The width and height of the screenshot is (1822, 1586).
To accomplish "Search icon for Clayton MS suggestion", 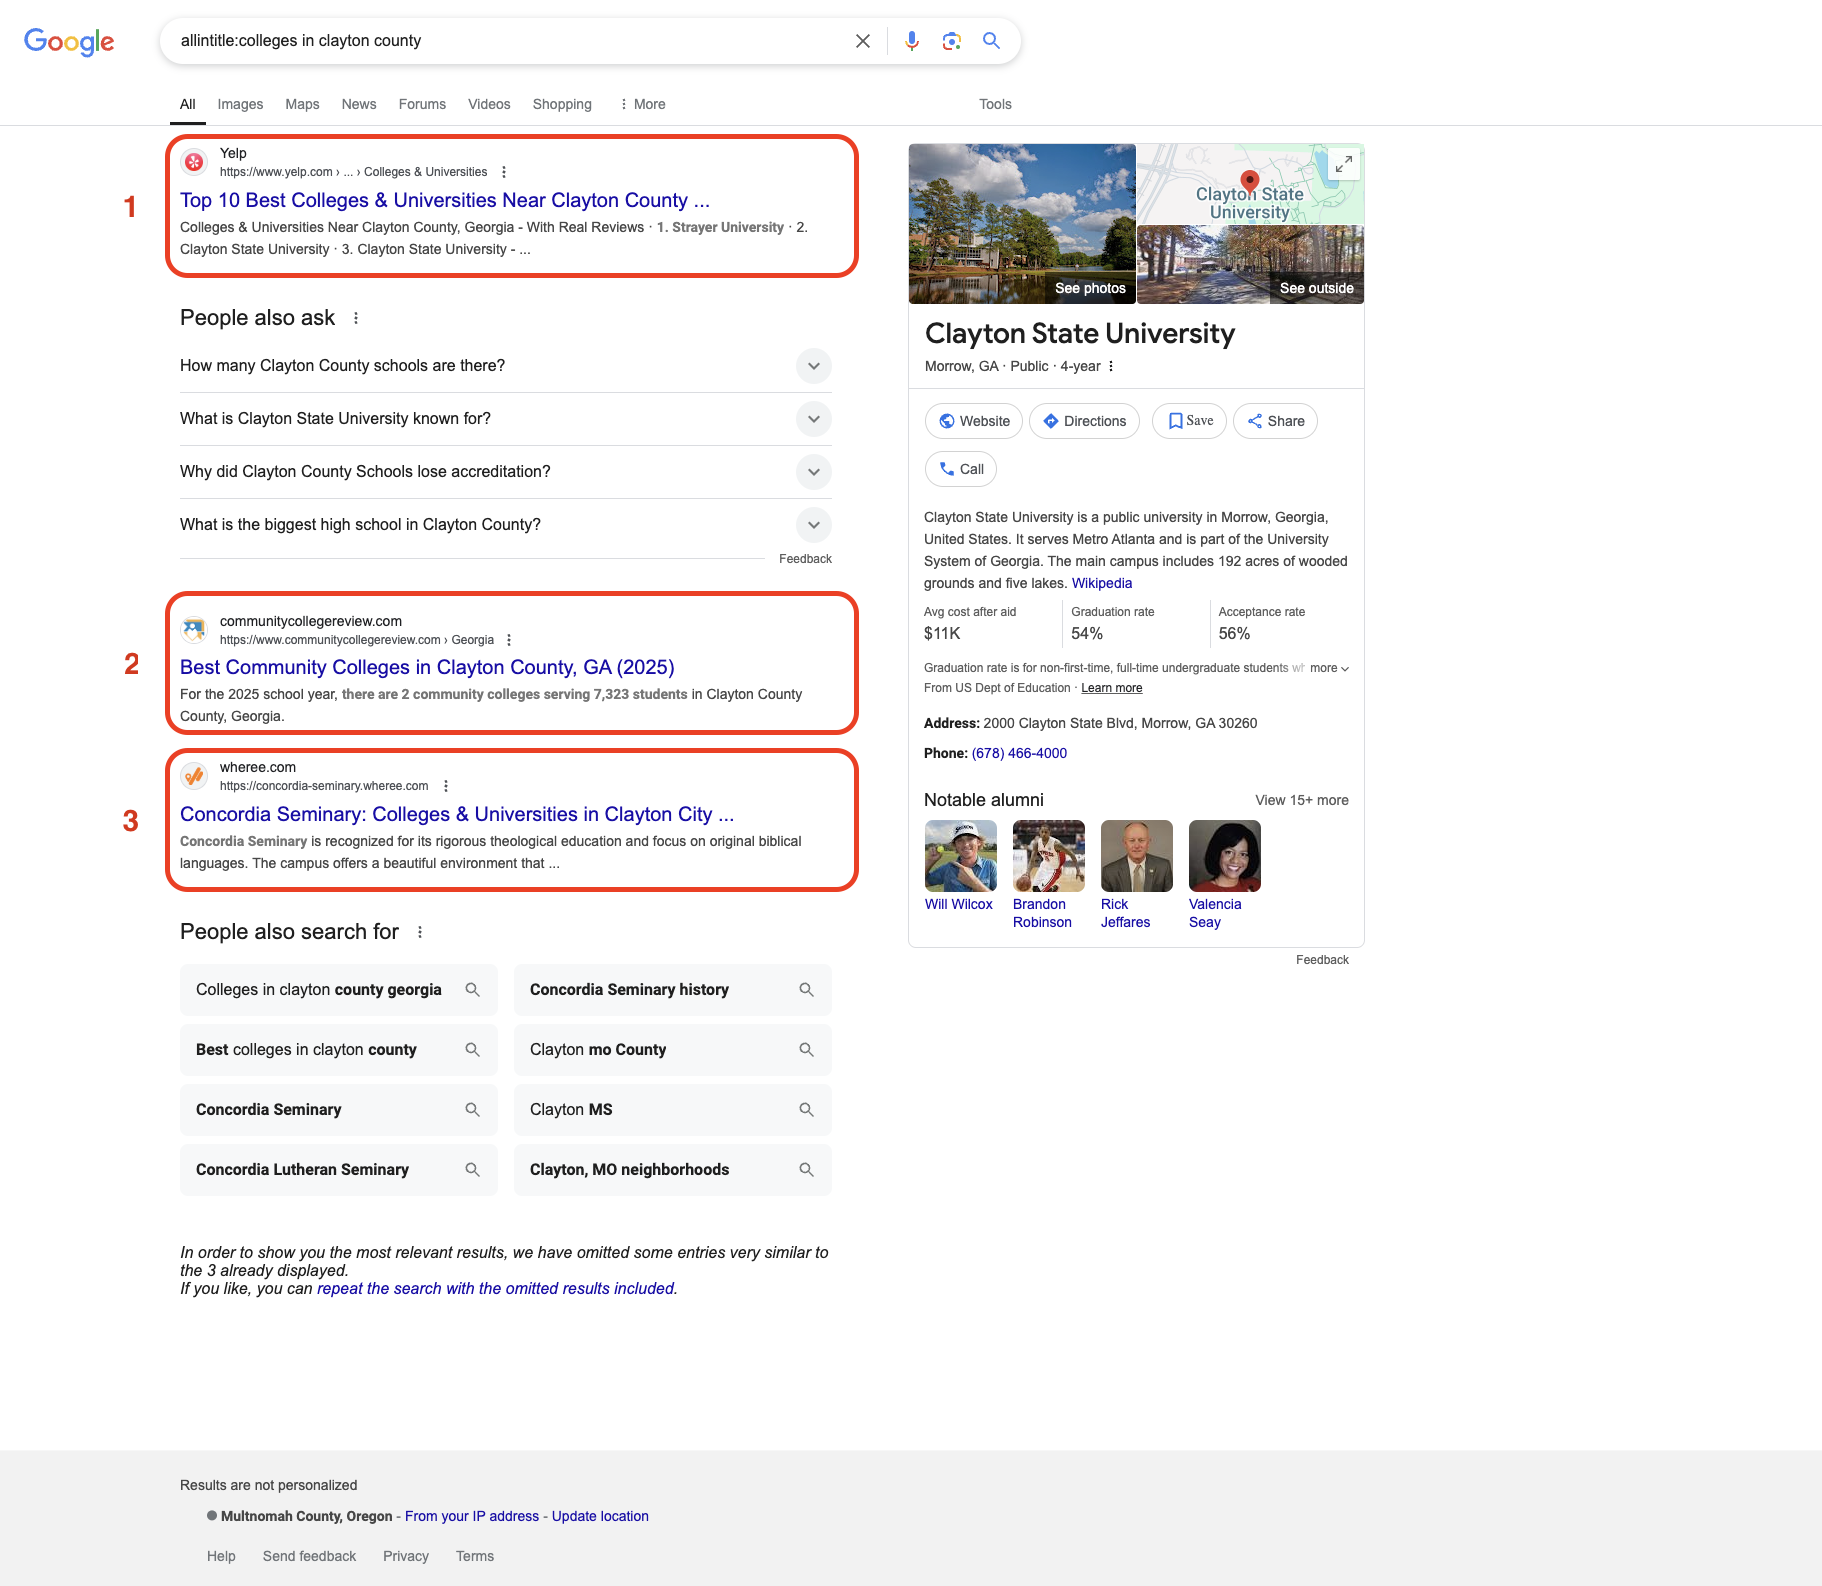I will (807, 1110).
